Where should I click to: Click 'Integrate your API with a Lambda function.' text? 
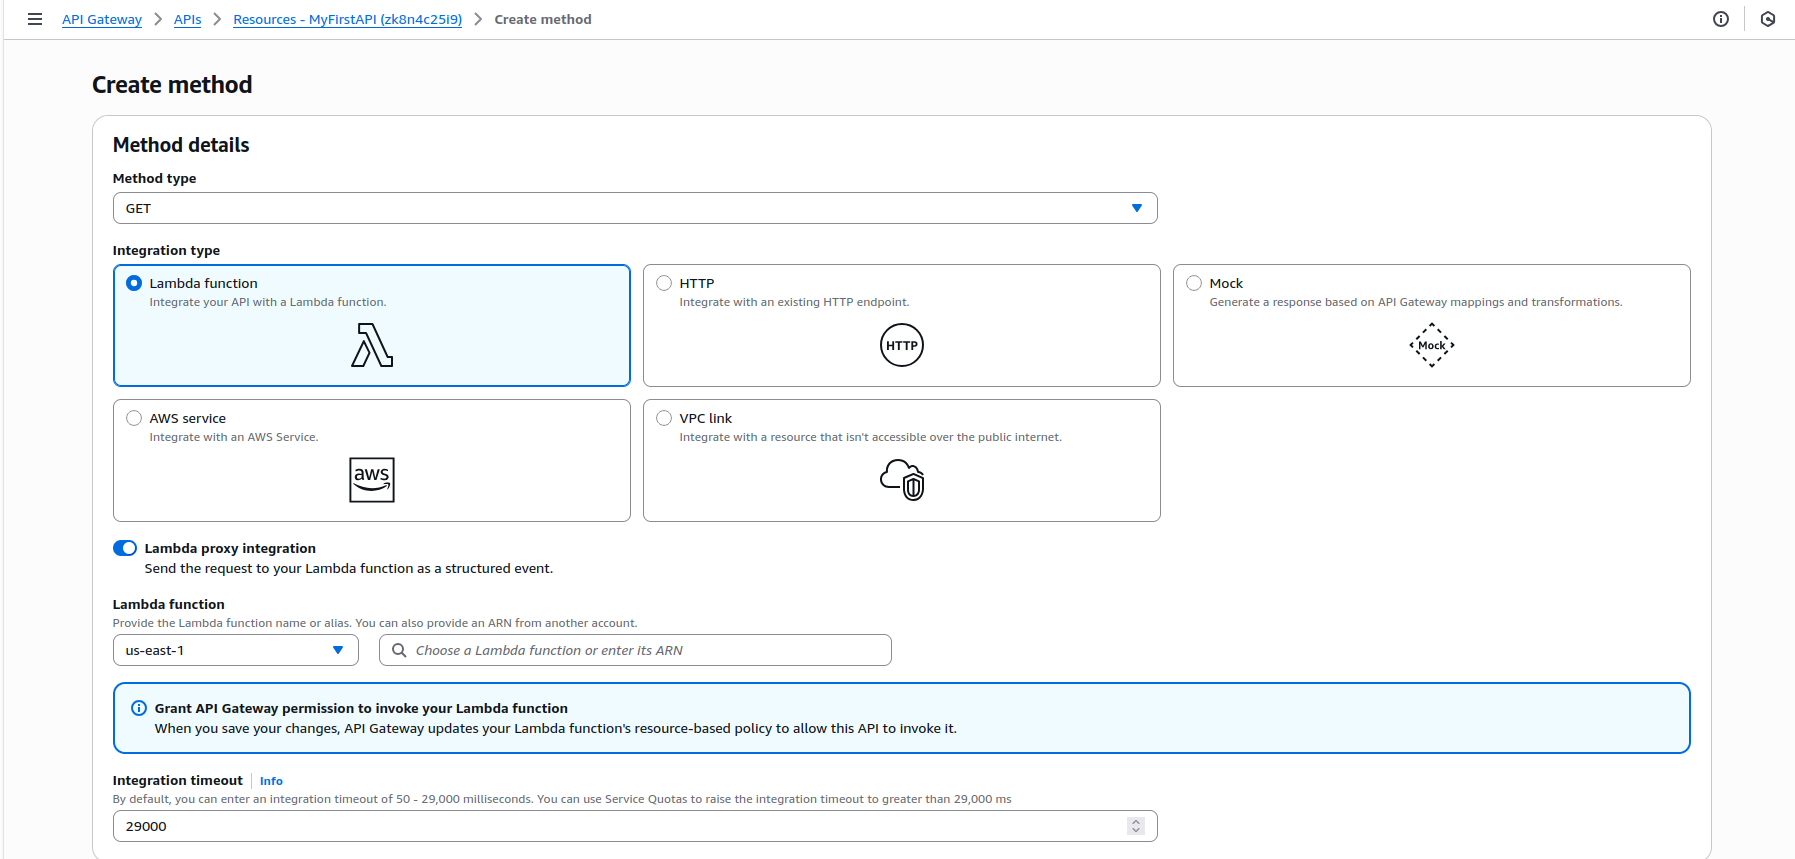(268, 302)
